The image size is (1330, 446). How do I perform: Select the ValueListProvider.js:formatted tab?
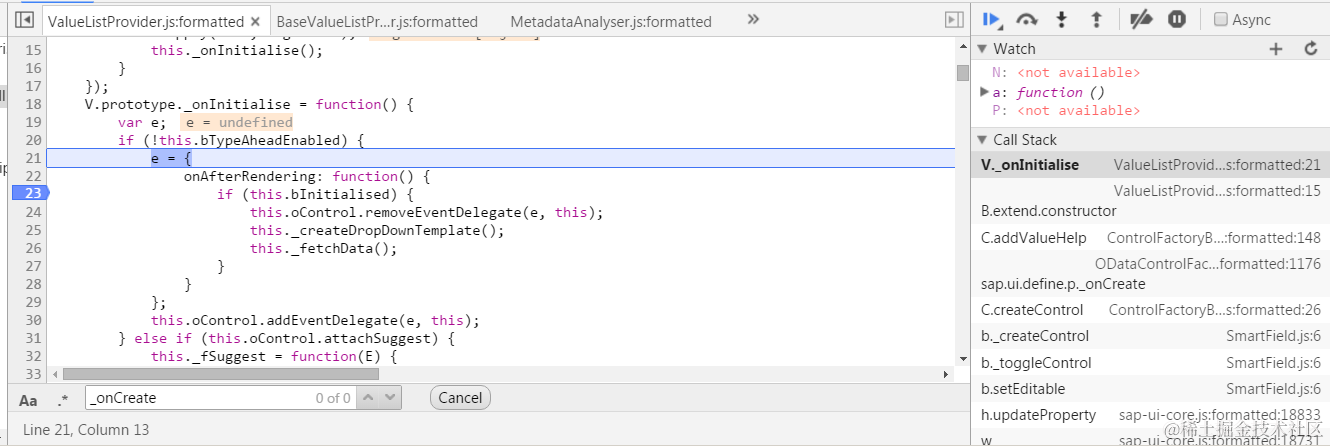(x=146, y=21)
